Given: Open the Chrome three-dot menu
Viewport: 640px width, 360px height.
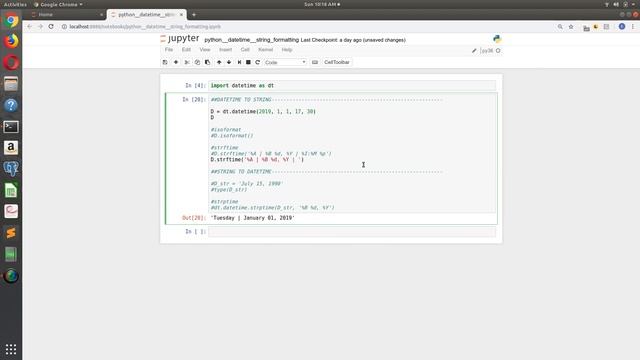Looking at the screenshot, I should pos(633,27).
